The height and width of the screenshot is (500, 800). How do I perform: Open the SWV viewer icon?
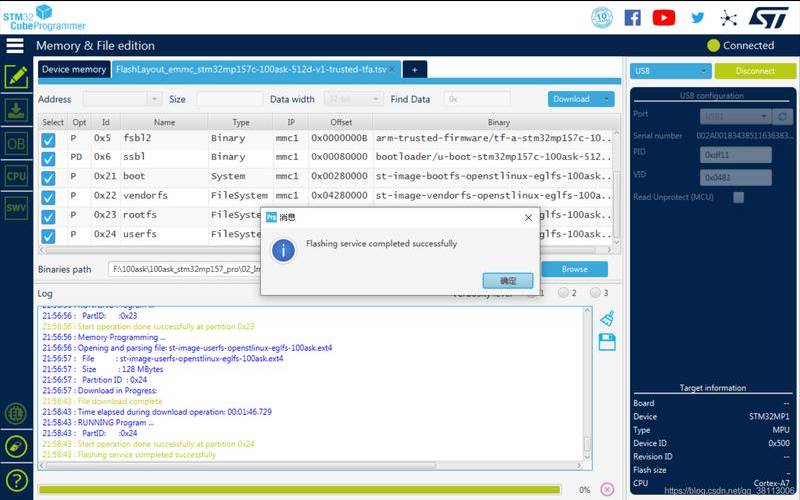click(16, 208)
